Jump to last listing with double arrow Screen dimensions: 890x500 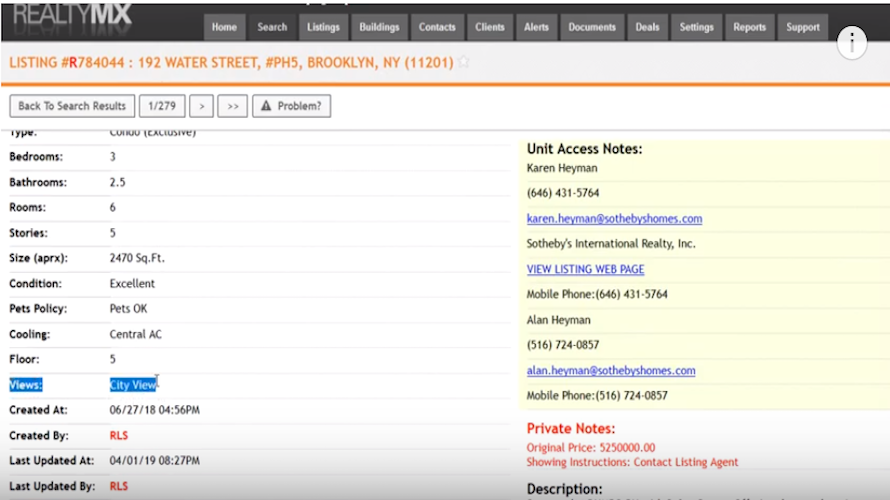coord(233,106)
